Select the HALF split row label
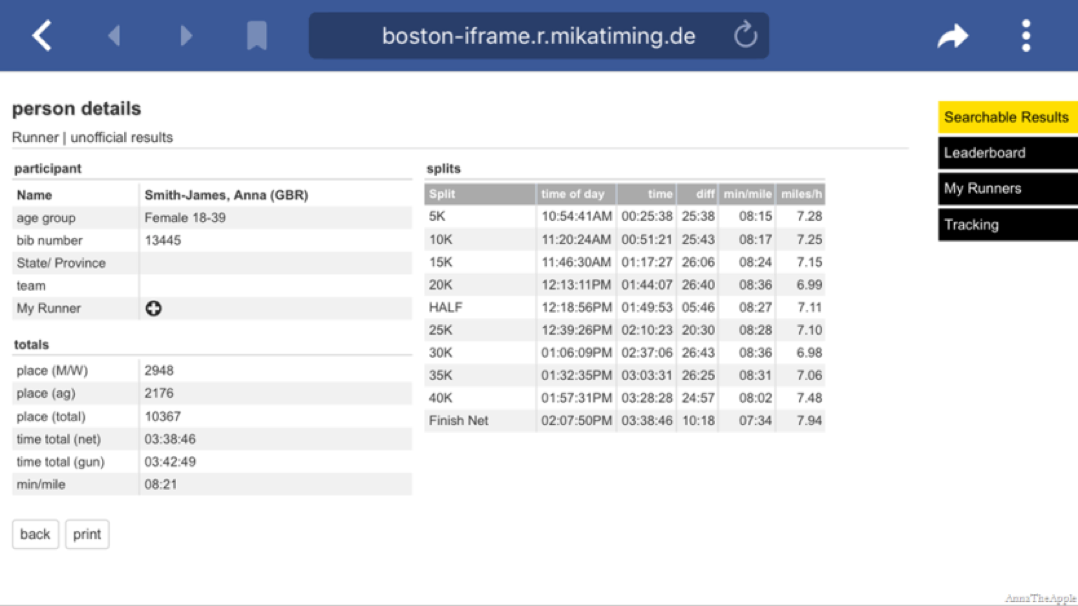Screen dimensions: 1078x606 pos(446,307)
